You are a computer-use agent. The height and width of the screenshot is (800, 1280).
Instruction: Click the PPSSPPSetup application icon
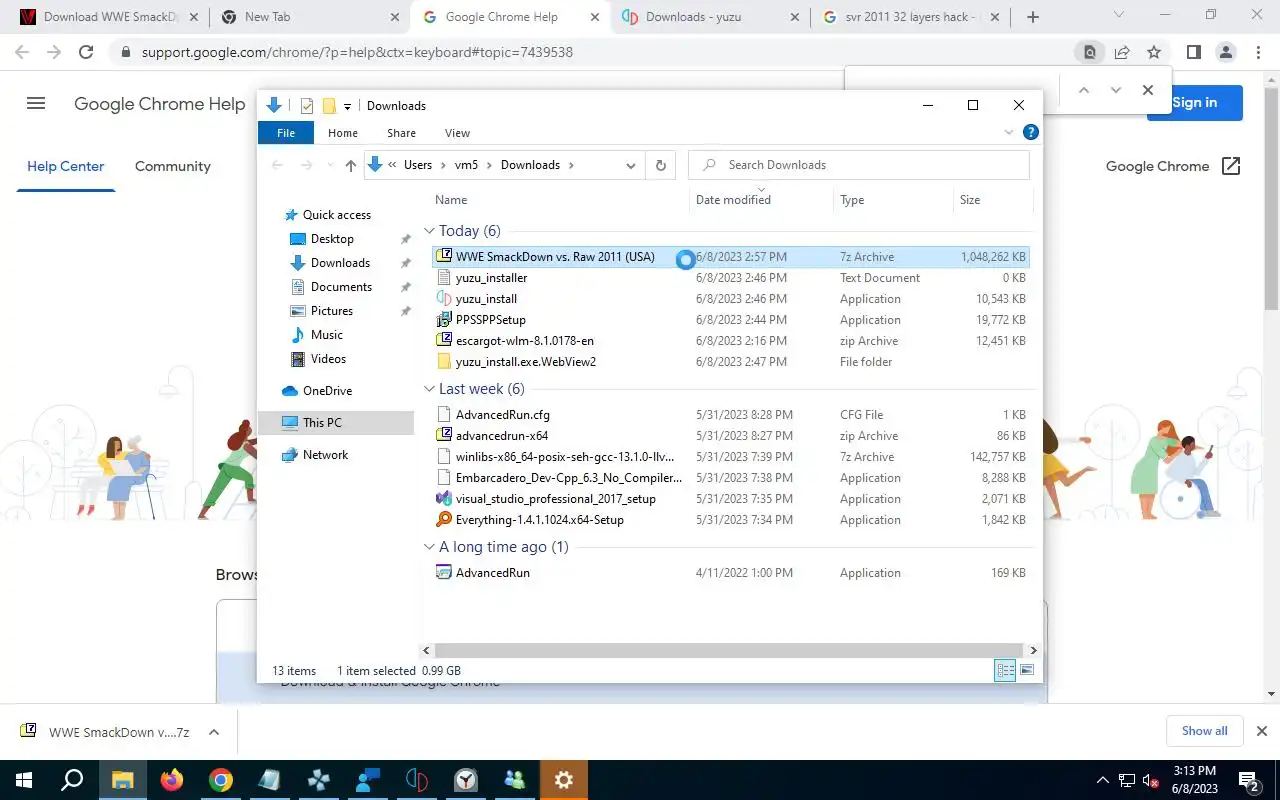click(x=445, y=320)
